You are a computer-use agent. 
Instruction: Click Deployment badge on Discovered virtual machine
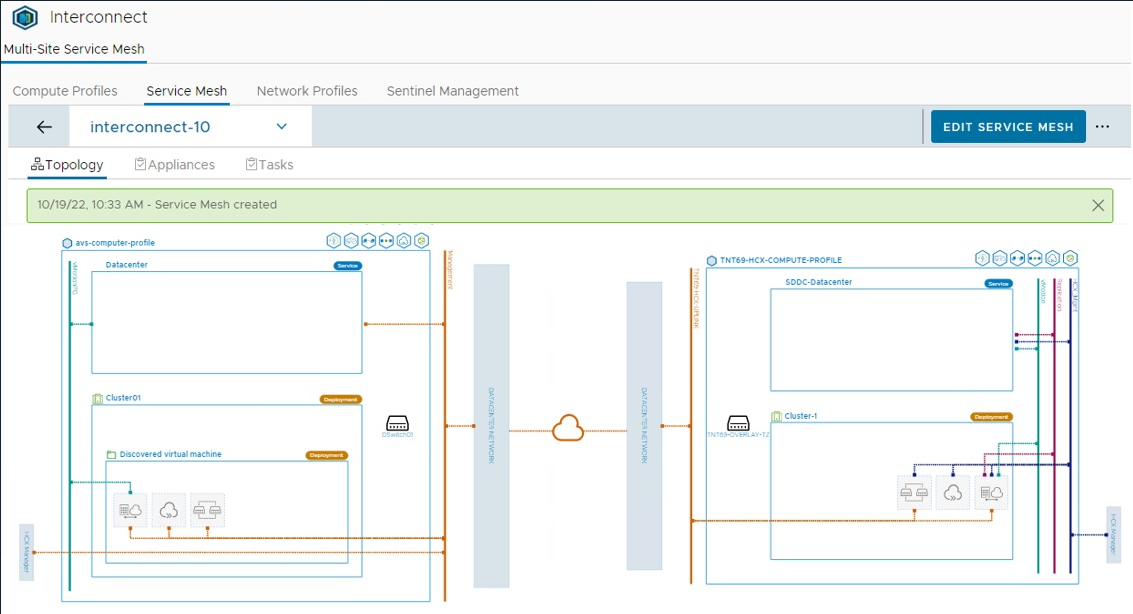[327, 455]
